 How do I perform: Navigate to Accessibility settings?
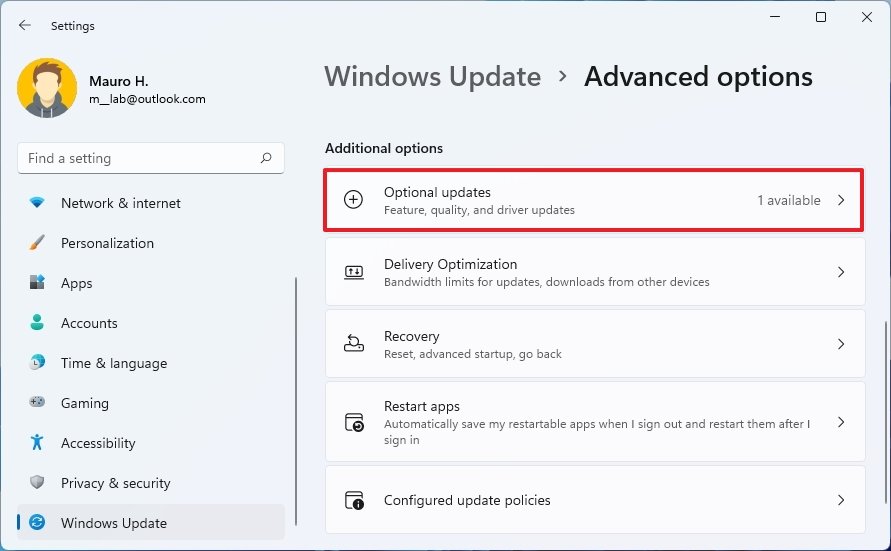[151, 443]
